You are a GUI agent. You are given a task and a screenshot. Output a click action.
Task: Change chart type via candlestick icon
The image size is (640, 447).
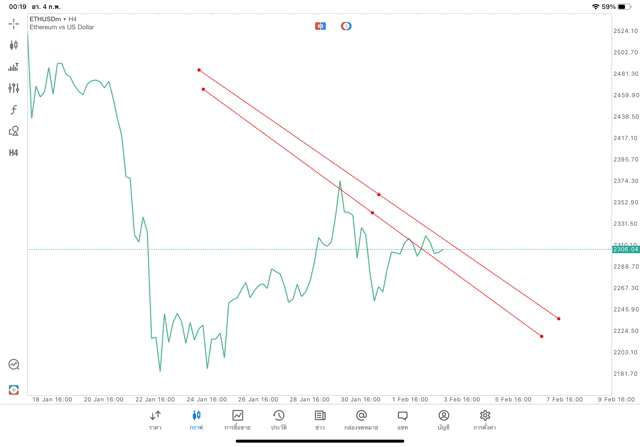pos(14,45)
